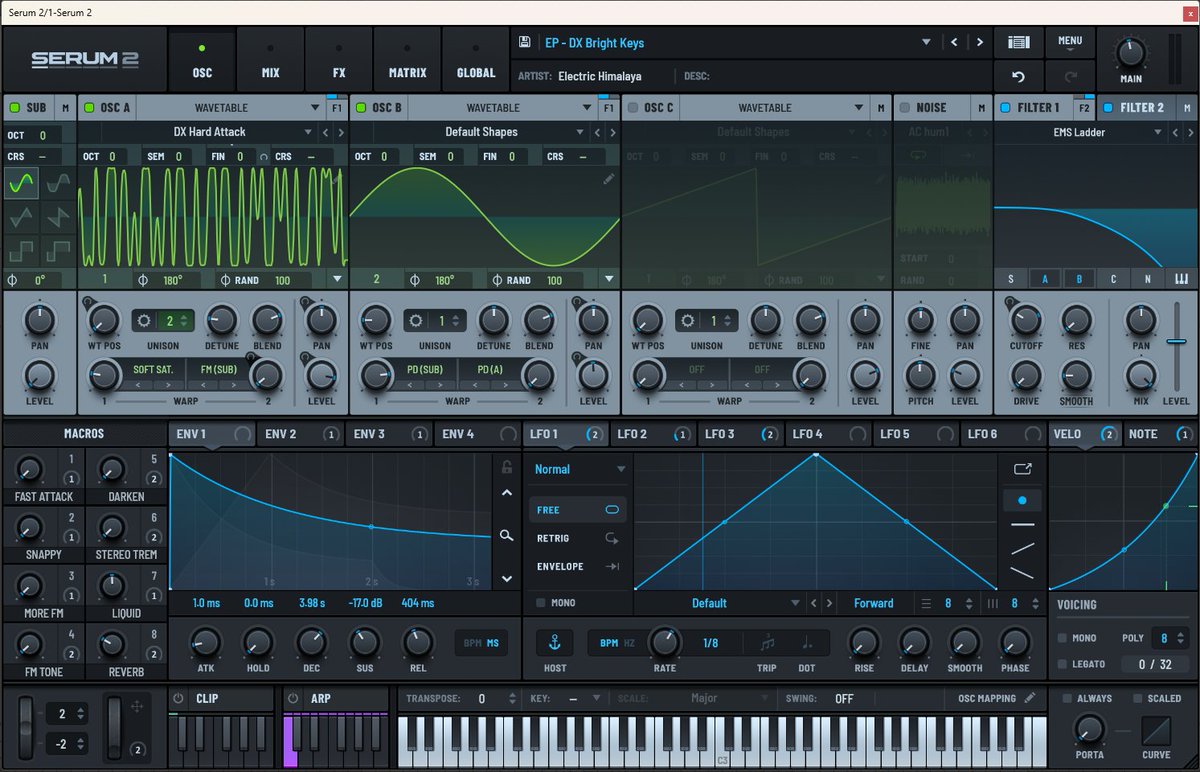Select the LFO rising ramp shape tool
Screen dimensions: 1200x772
[1022, 548]
